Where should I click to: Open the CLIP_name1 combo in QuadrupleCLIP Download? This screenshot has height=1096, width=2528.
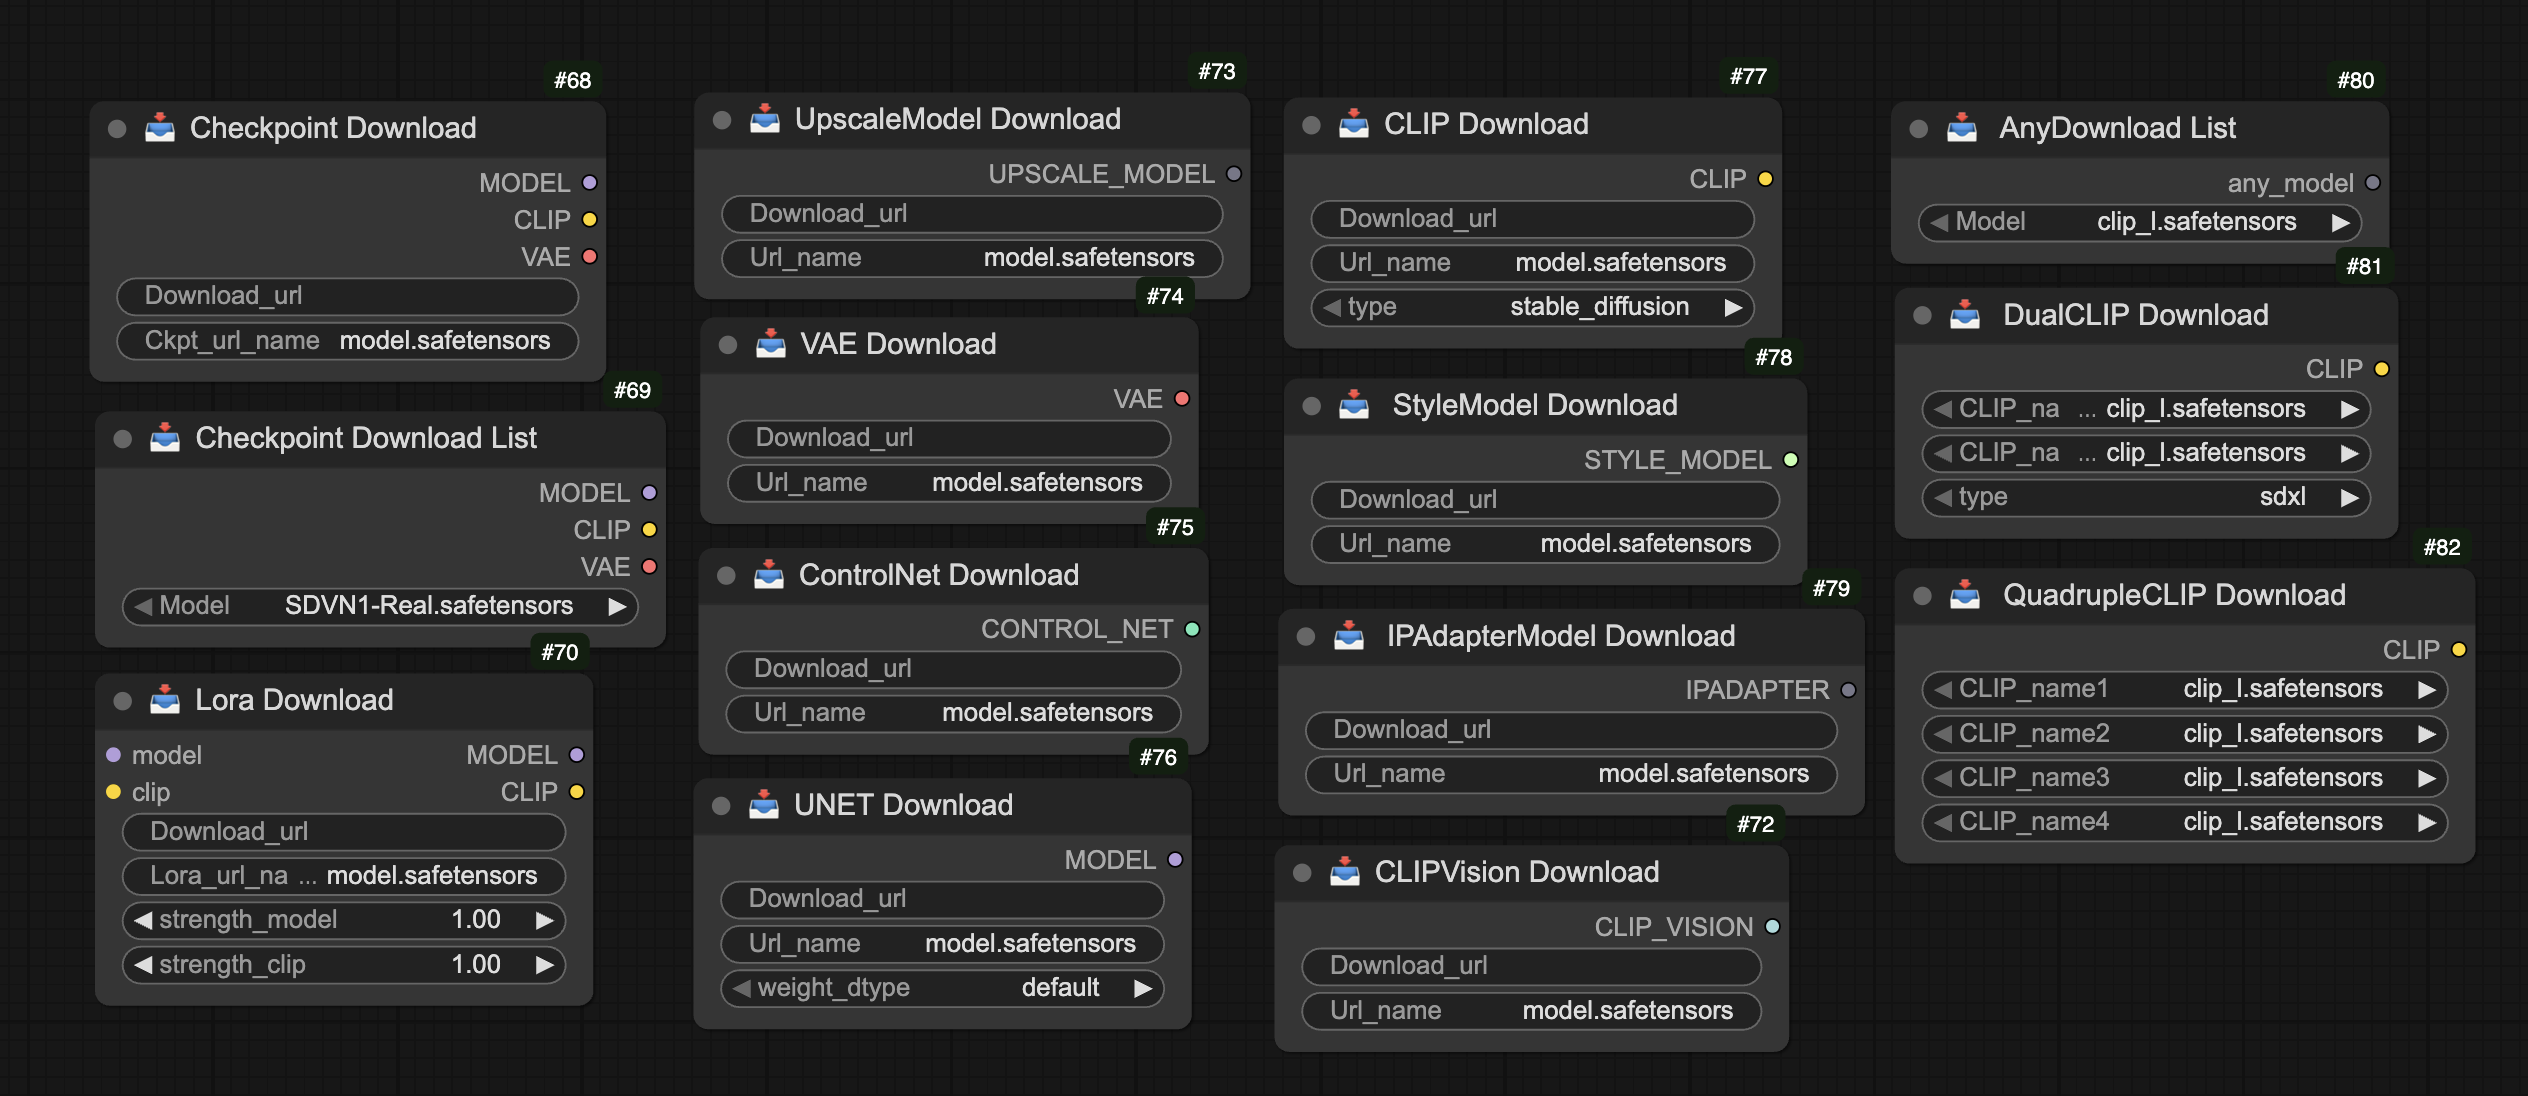click(x=2185, y=689)
